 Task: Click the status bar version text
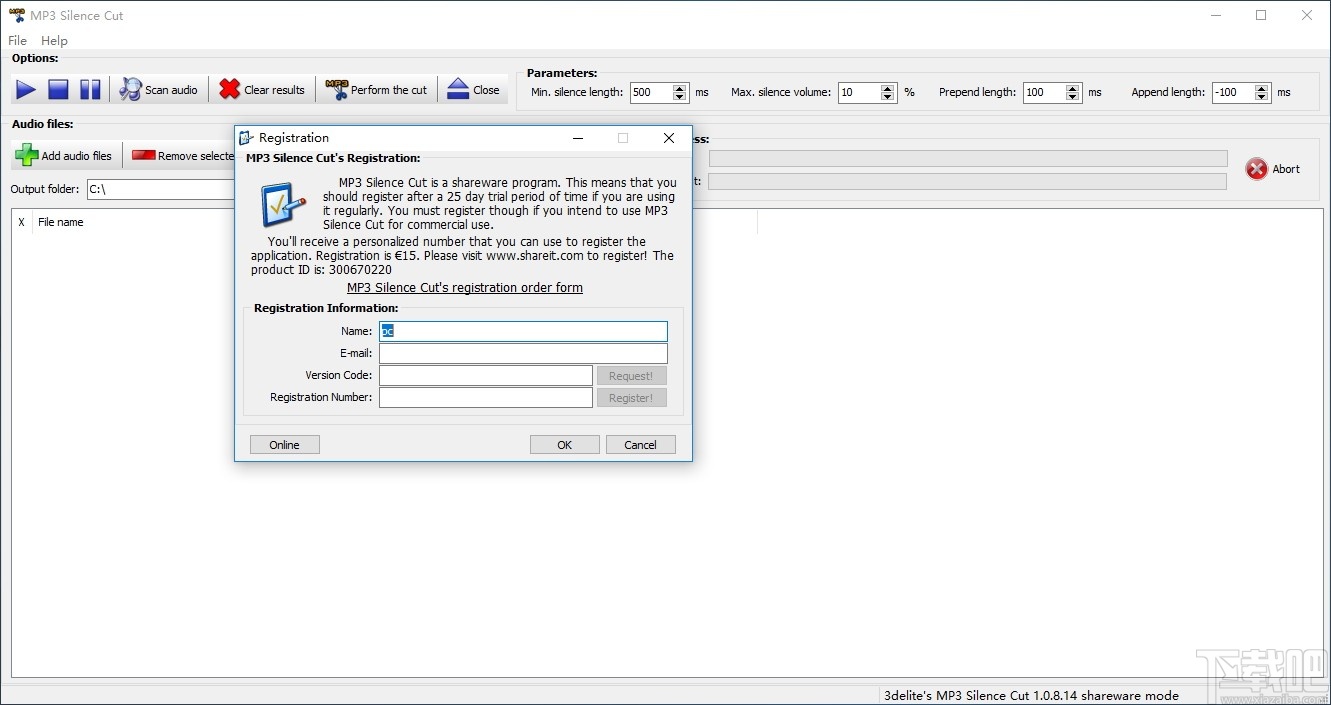1031,695
